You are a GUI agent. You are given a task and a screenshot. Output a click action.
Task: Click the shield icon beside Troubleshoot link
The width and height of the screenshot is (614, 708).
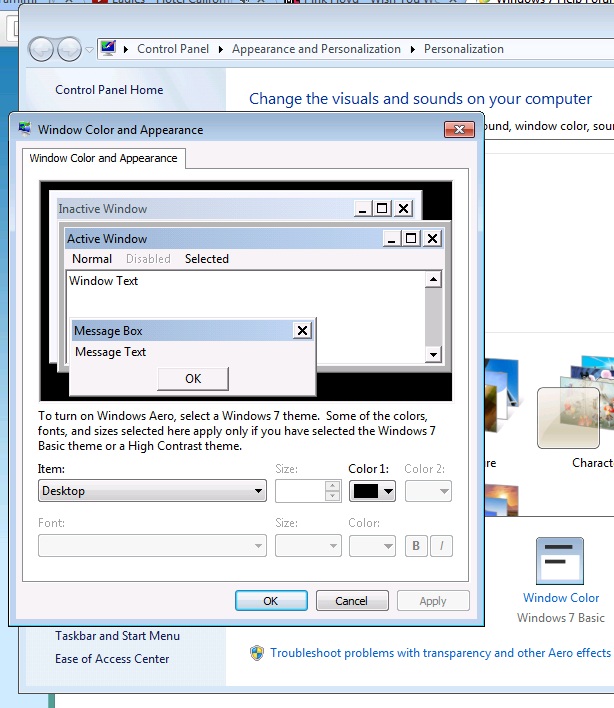coord(257,653)
